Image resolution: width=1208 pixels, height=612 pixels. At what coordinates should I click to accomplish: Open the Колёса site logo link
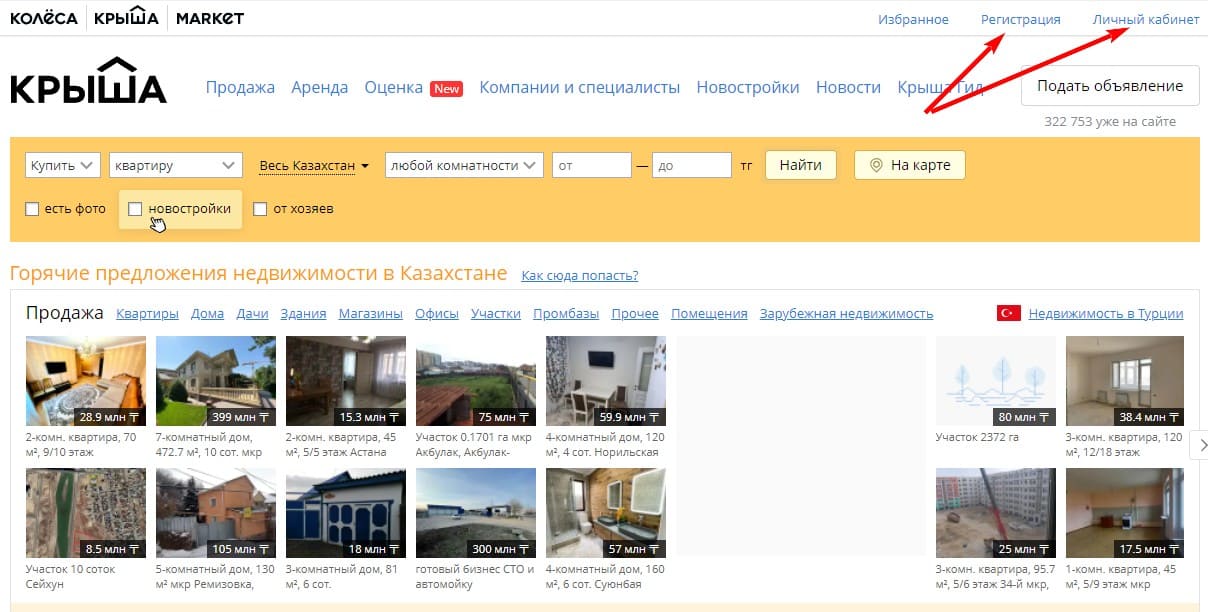point(43,18)
